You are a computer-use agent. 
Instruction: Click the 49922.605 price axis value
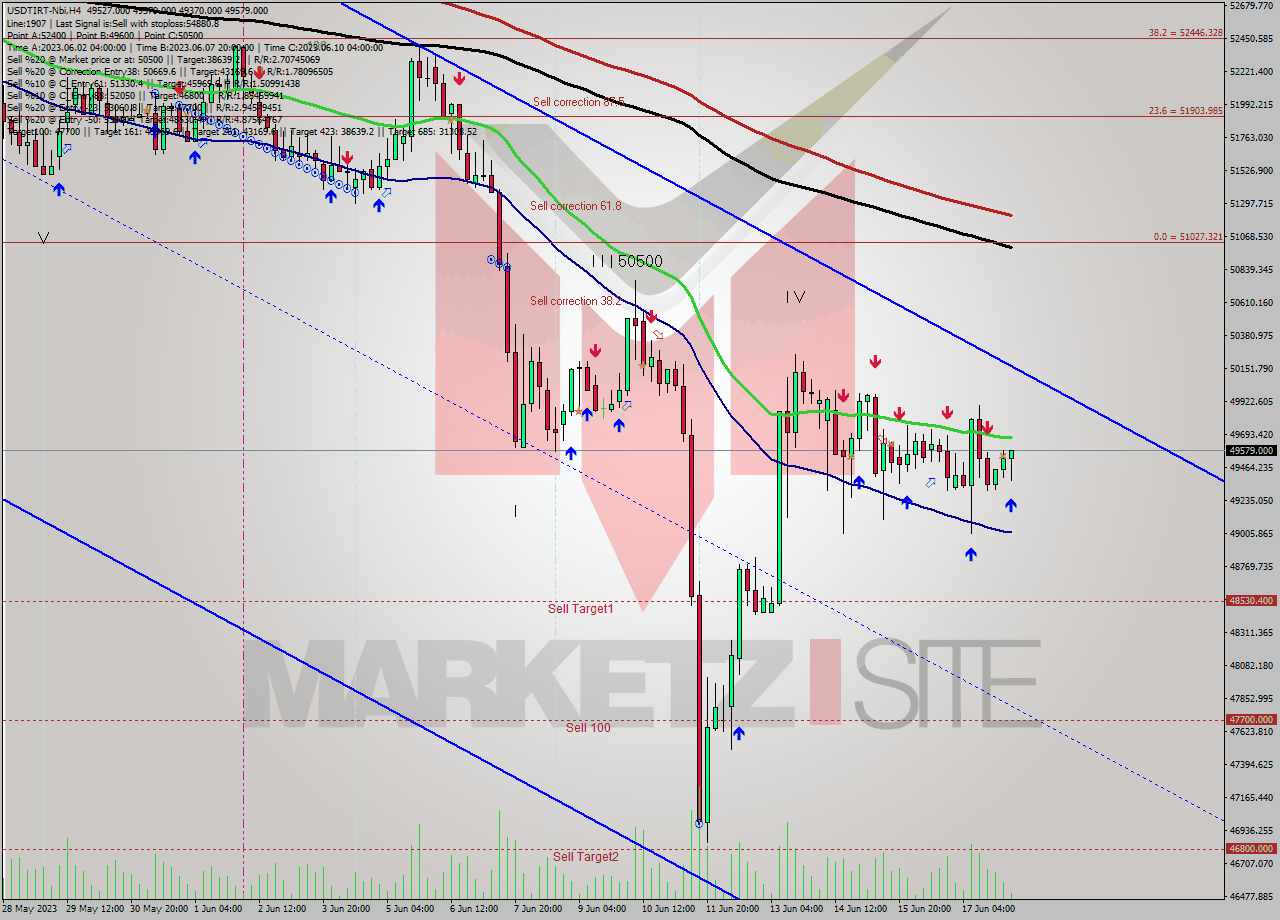tap(1251, 402)
